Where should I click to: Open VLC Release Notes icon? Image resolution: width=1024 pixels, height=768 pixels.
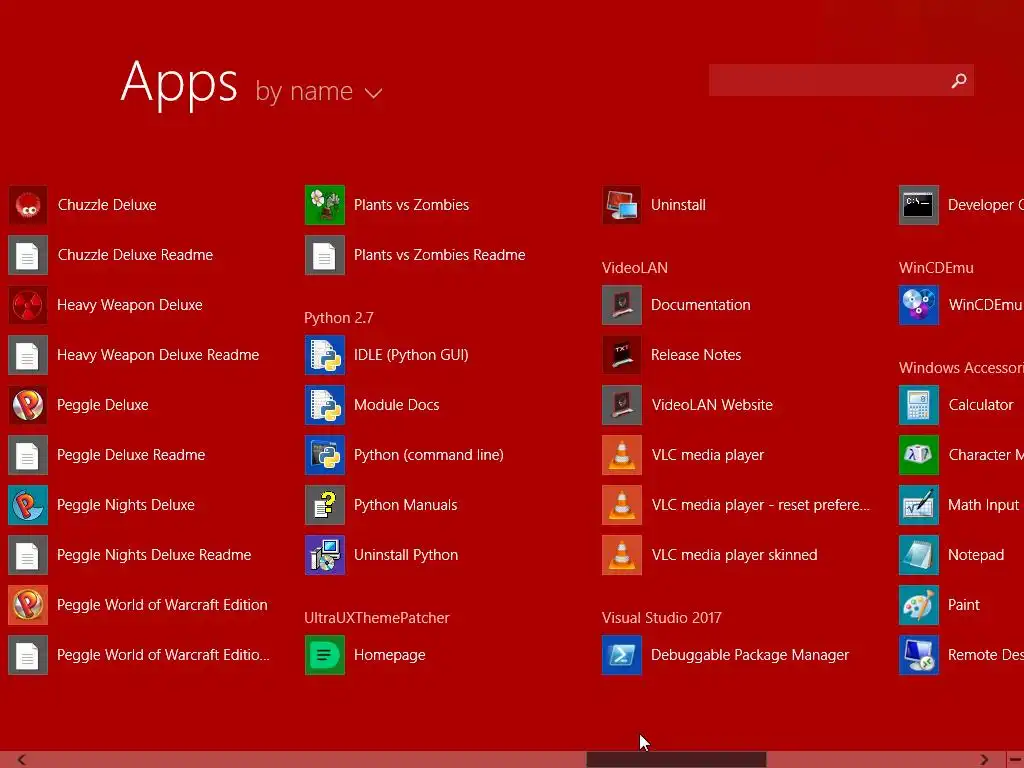pyautogui.click(x=622, y=355)
